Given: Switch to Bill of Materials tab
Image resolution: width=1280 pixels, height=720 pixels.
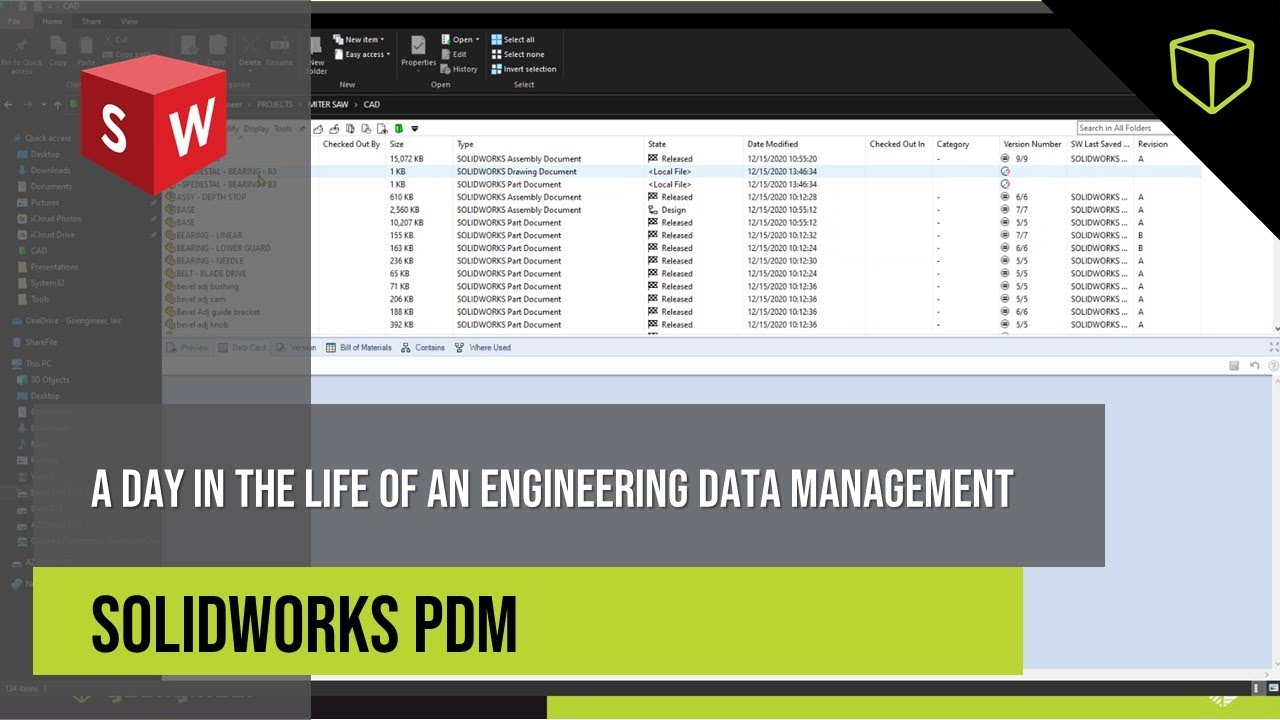Looking at the screenshot, I should coord(359,348).
